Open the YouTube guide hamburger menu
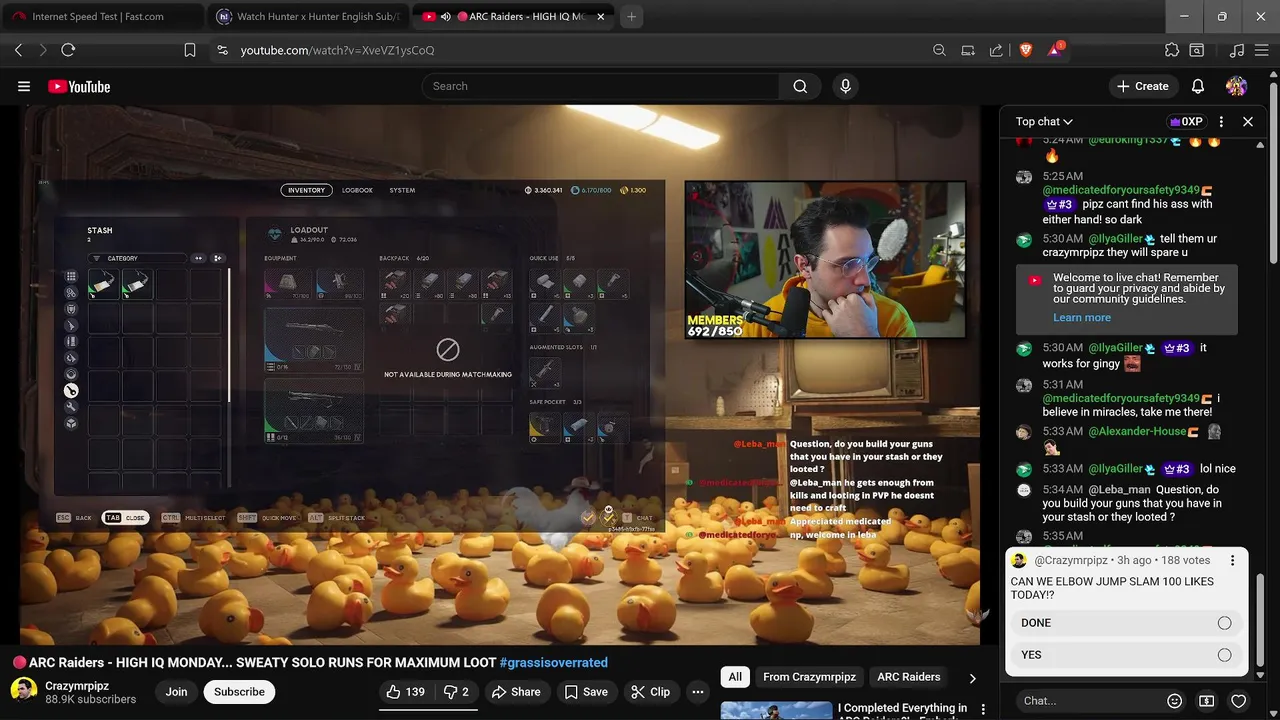1280x720 pixels. coord(24,86)
